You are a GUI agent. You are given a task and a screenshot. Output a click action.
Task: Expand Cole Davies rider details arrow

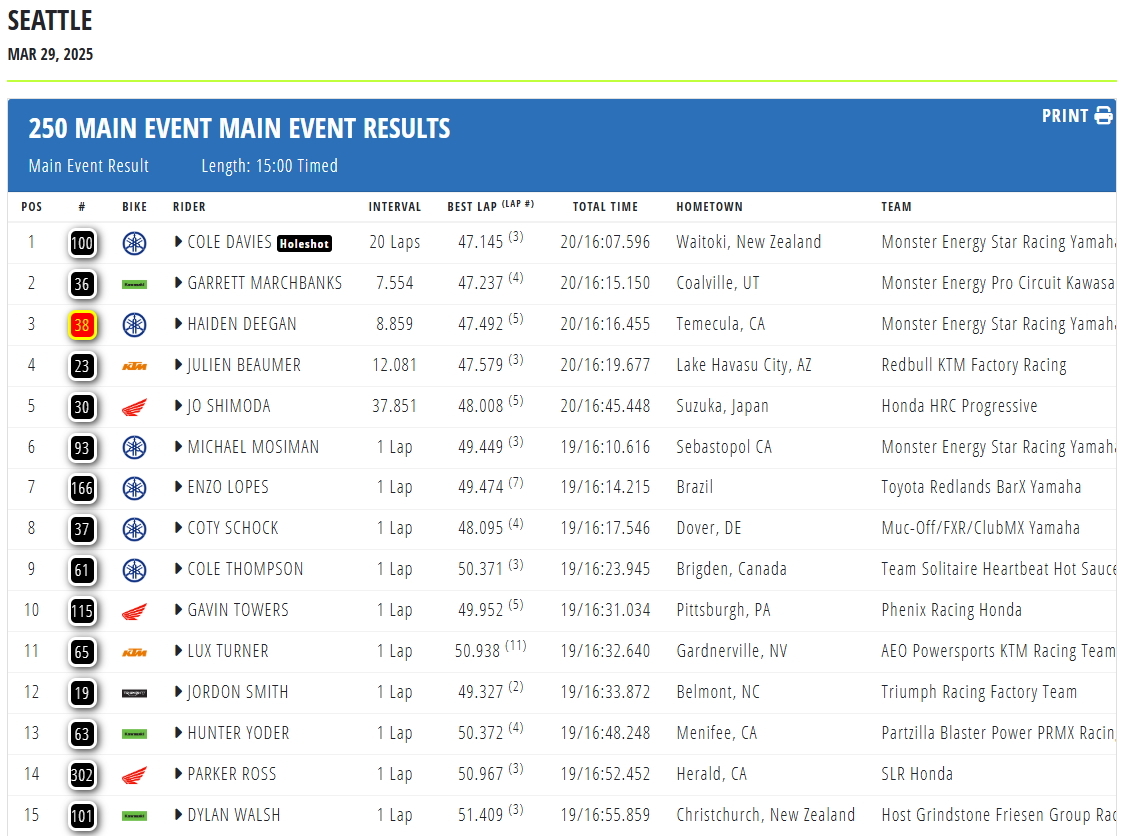tap(178, 242)
